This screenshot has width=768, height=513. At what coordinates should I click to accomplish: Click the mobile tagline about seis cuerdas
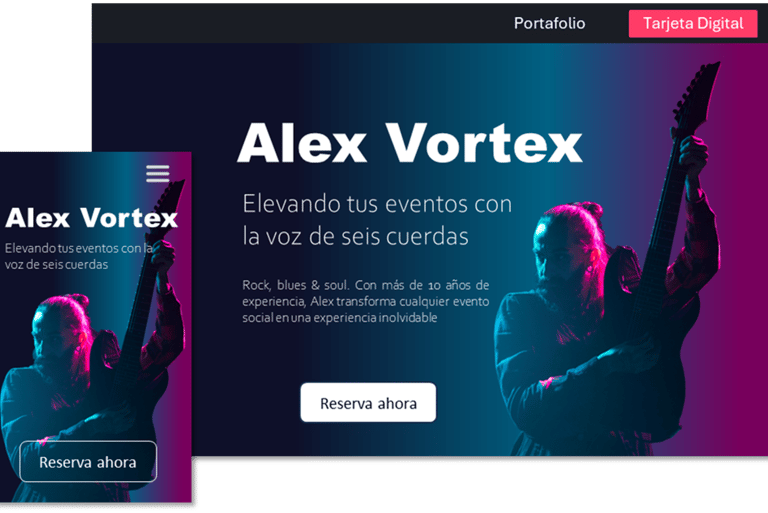click(79, 256)
